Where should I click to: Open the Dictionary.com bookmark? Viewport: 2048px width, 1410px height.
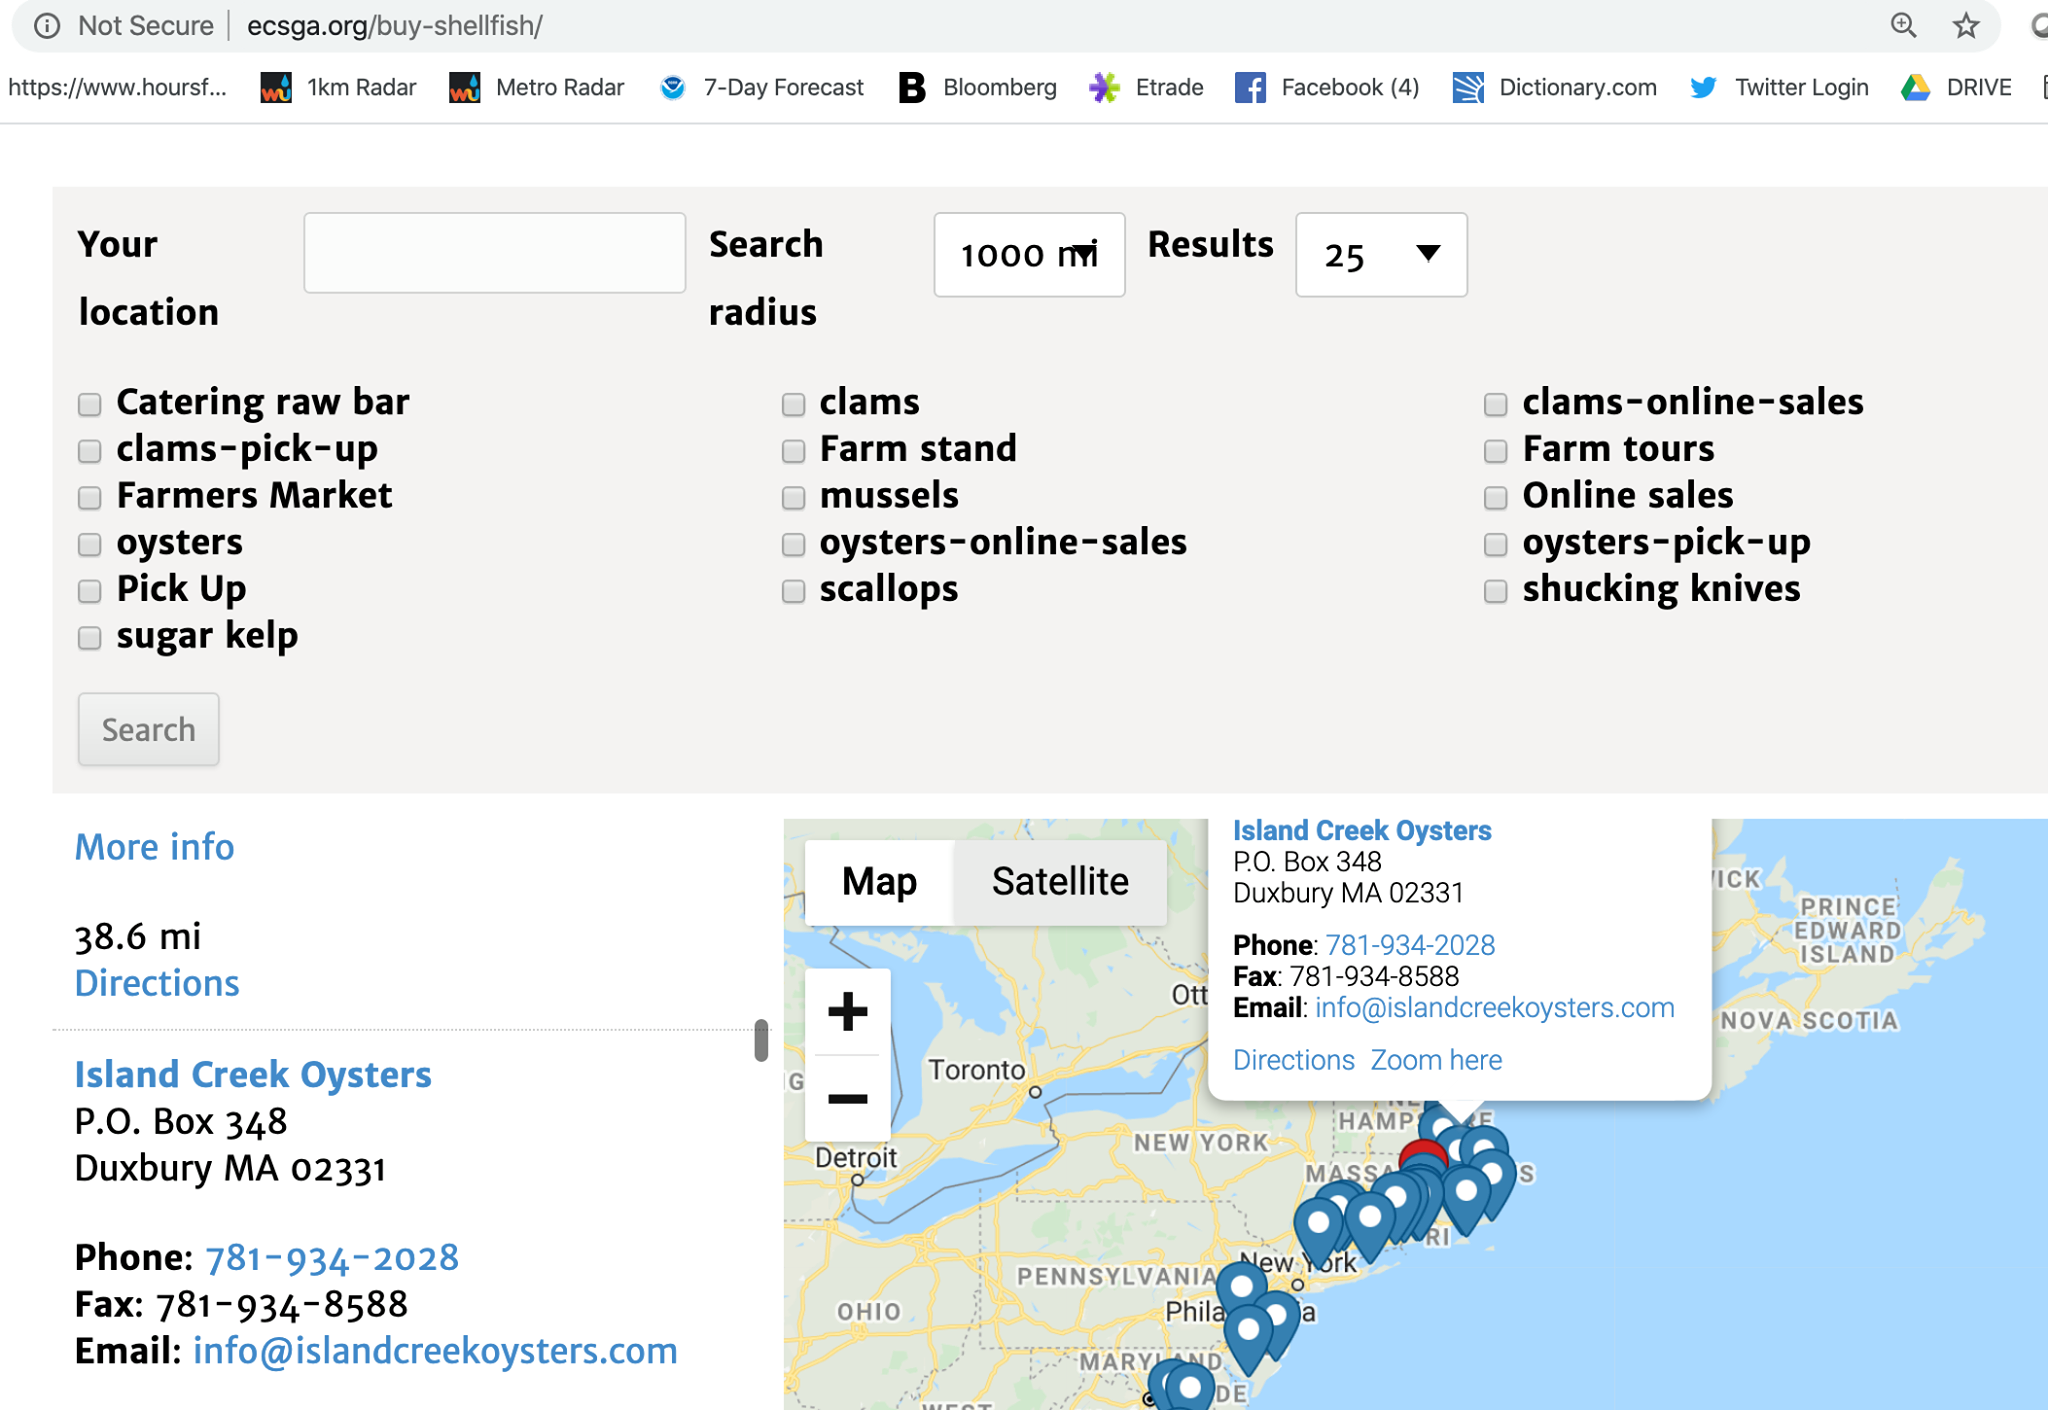[1555, 88]
